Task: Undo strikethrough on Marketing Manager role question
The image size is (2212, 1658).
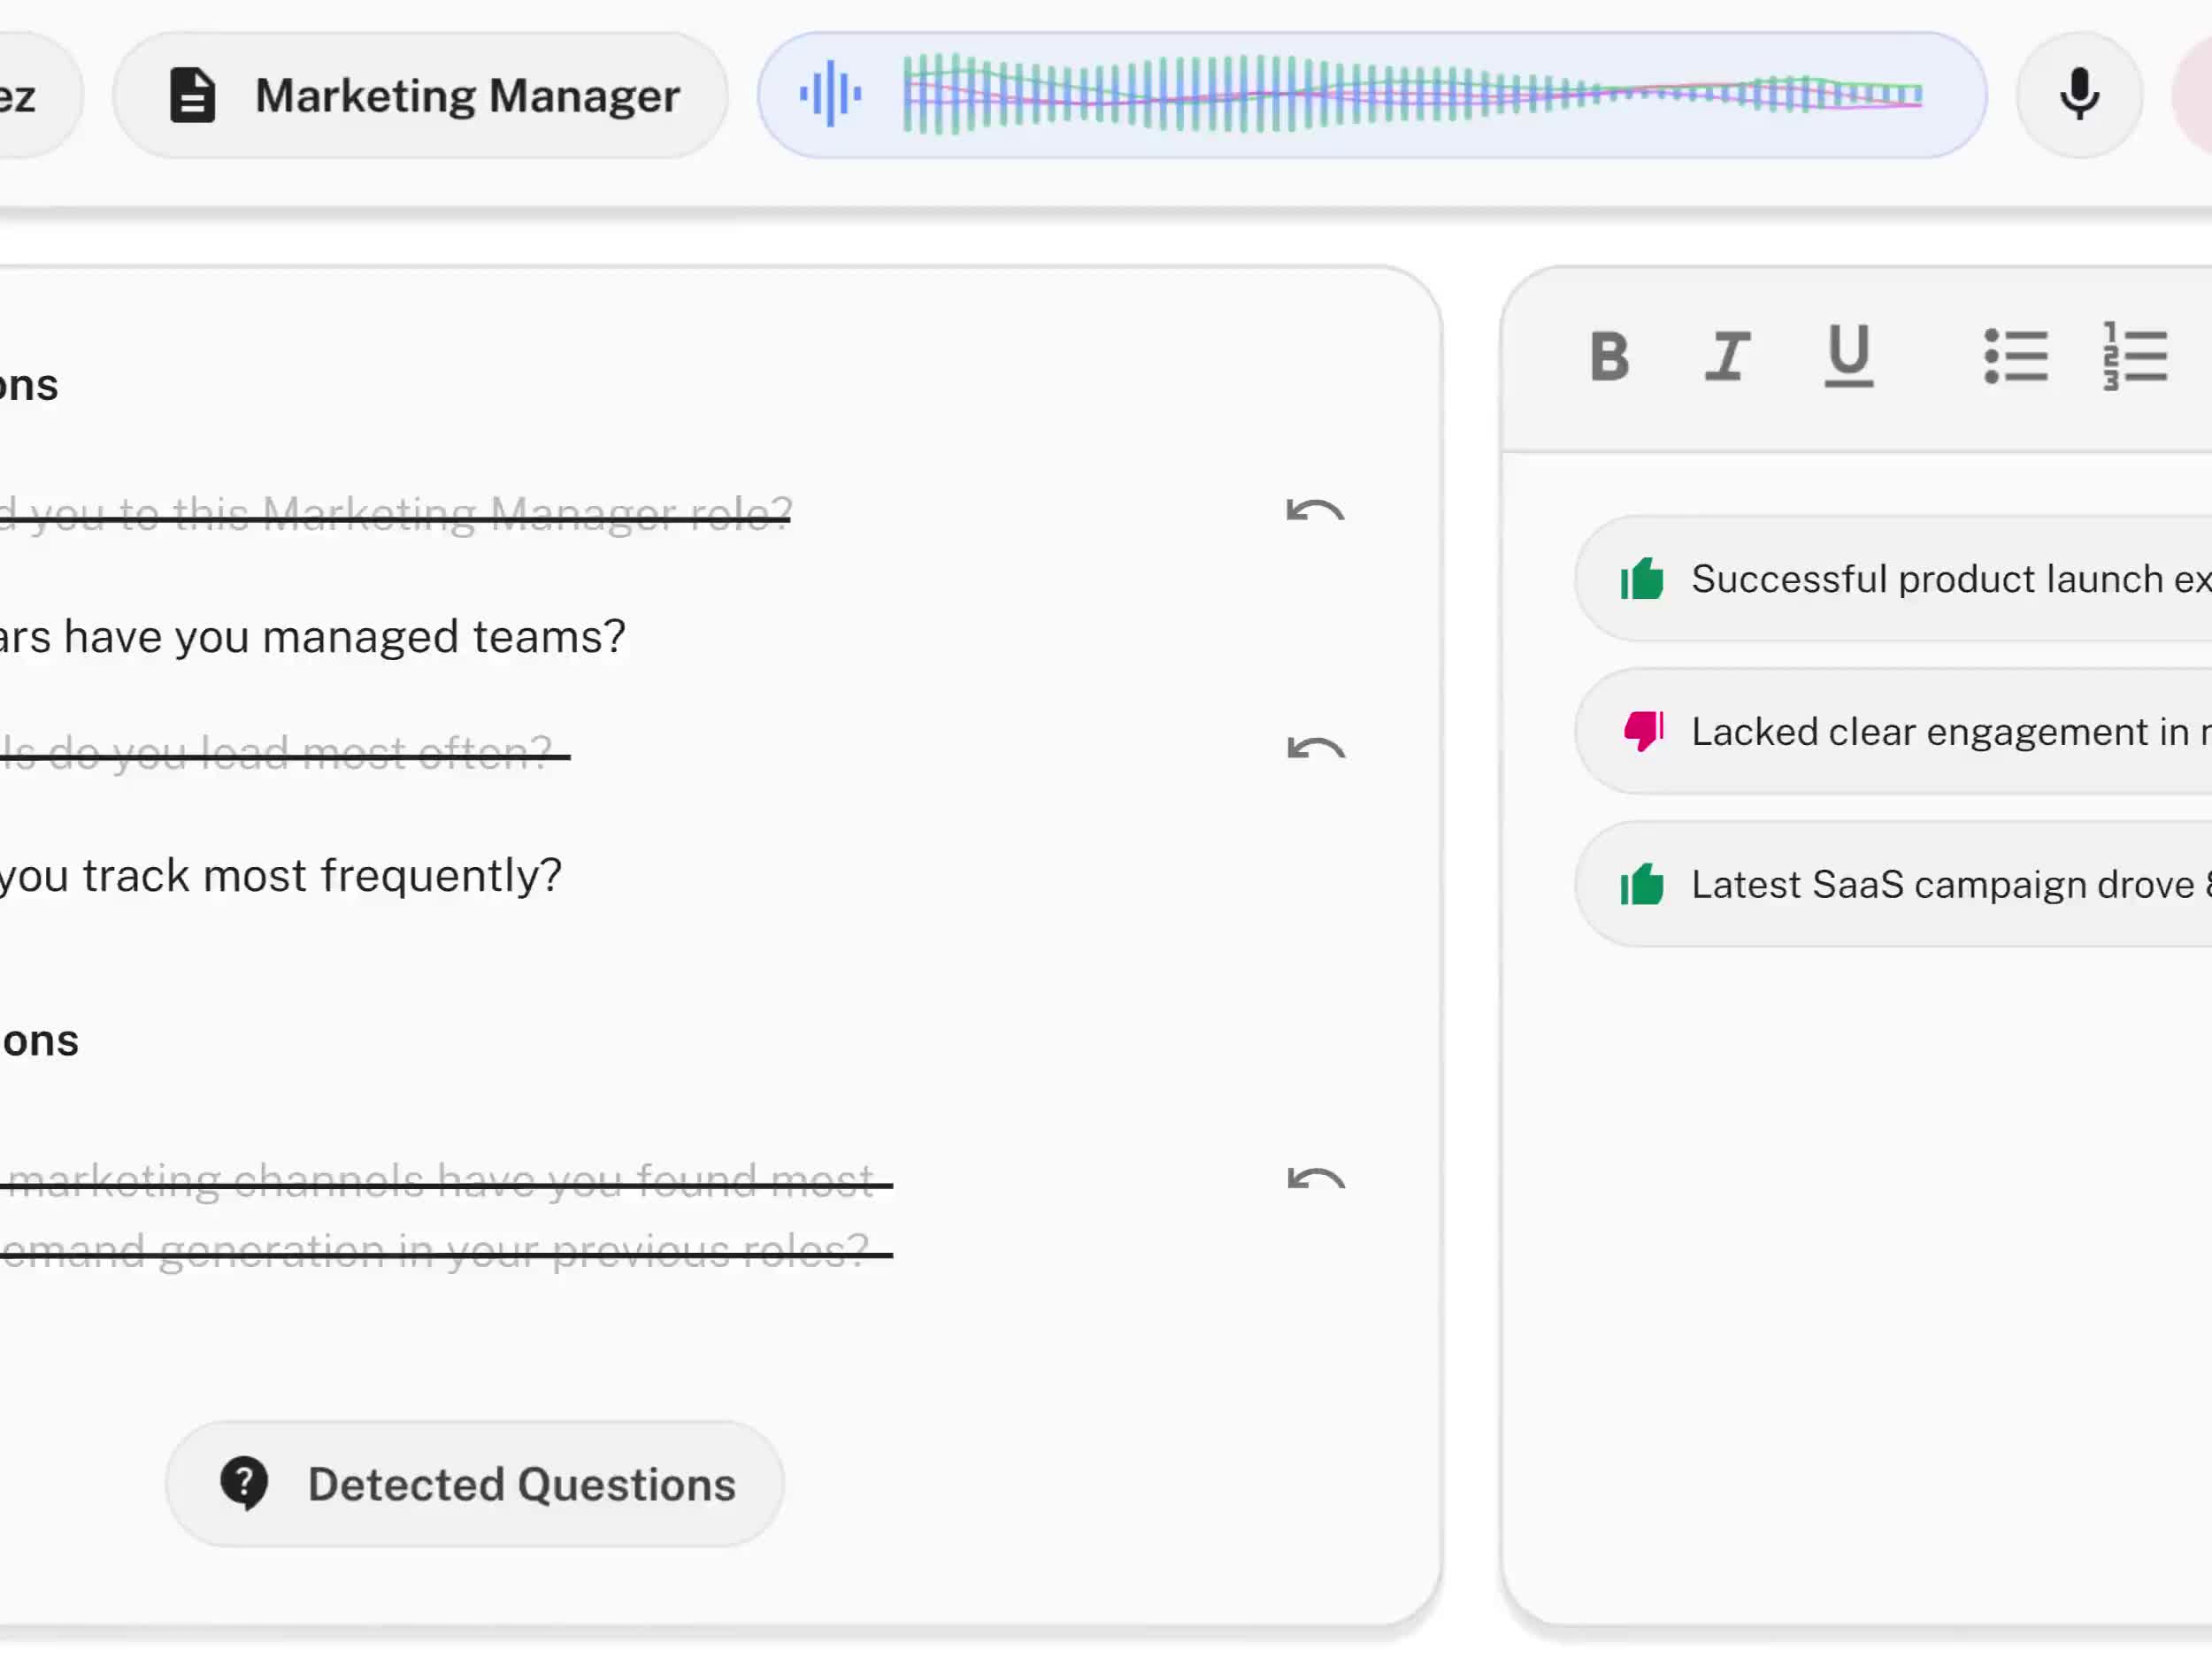Action: [x=1315, y=511]
